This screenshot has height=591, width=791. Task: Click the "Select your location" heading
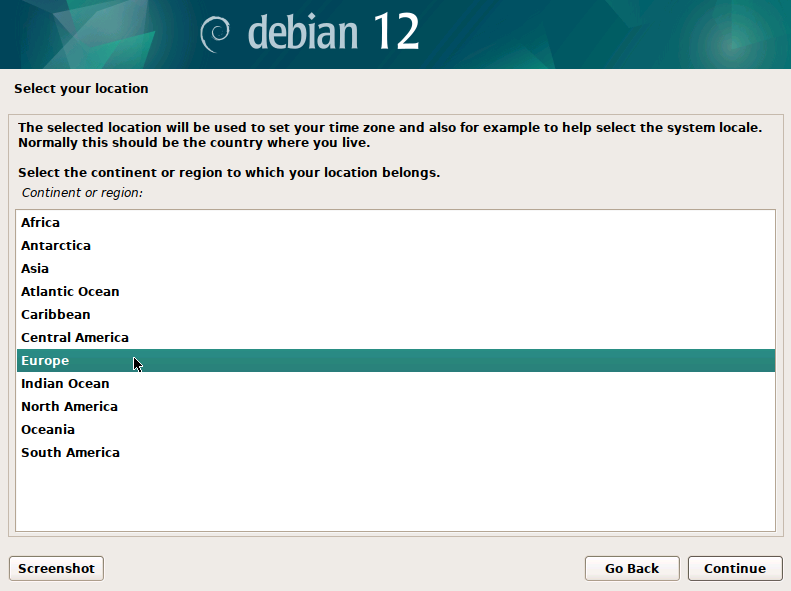[81, 88]
